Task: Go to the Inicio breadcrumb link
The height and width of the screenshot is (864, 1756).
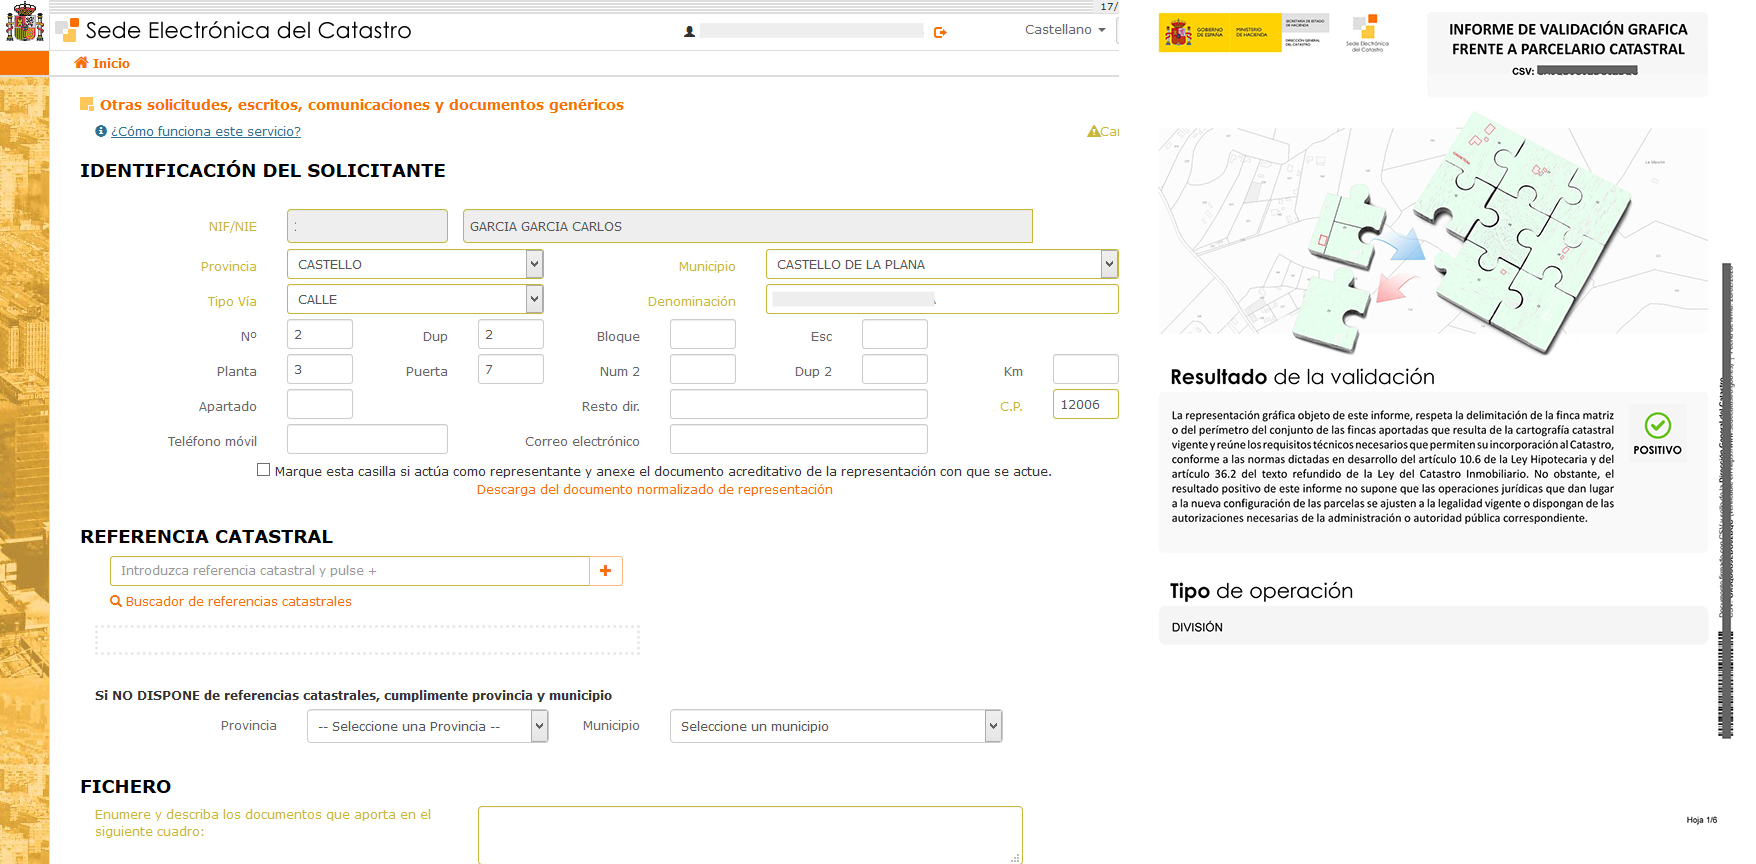Action: point(111,63)
